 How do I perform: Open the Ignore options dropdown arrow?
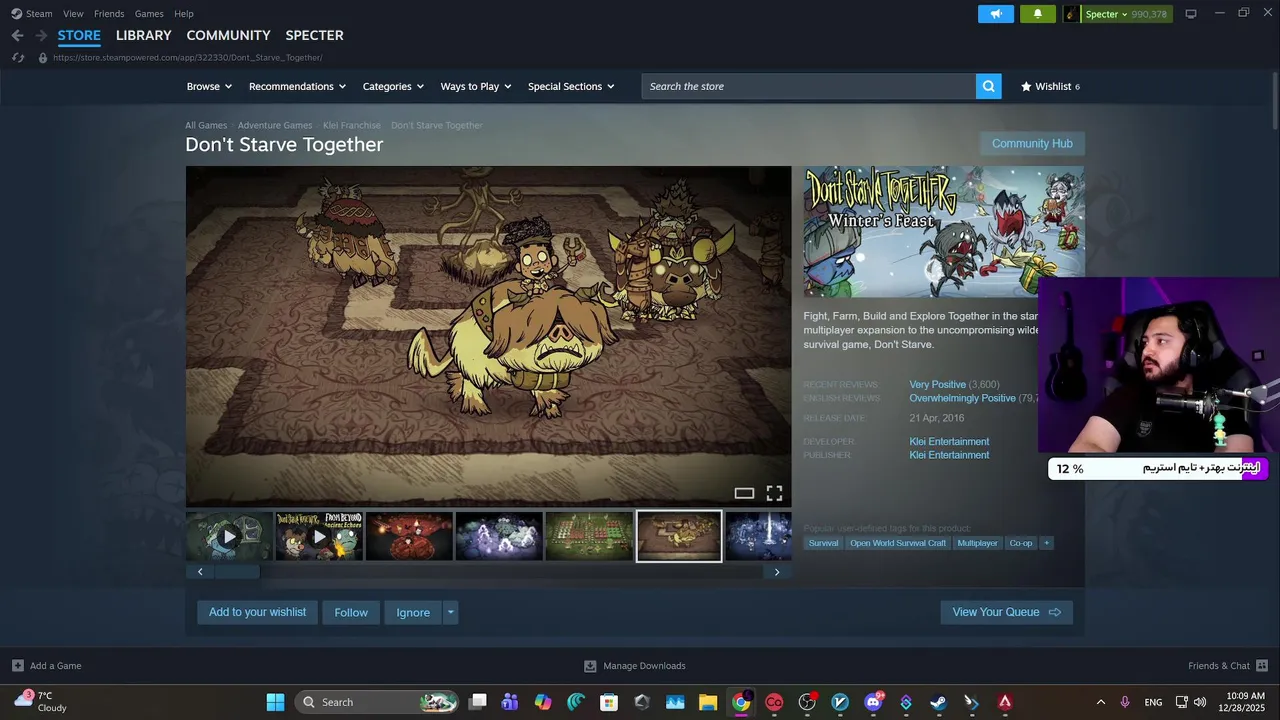coord(450,612)
